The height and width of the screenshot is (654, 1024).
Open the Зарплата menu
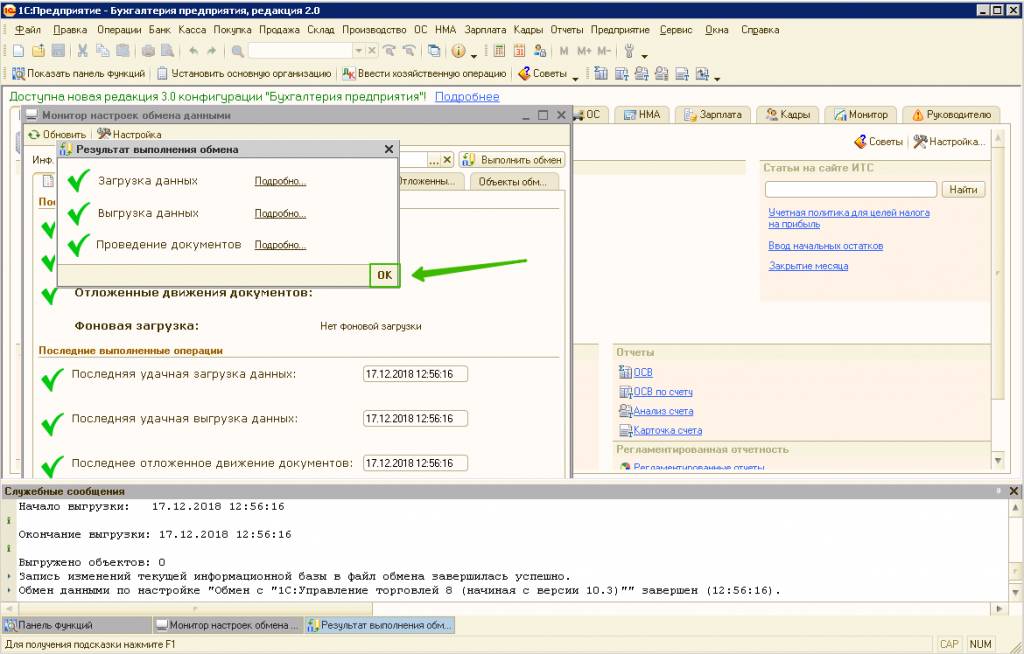click(x=485, y=29)
